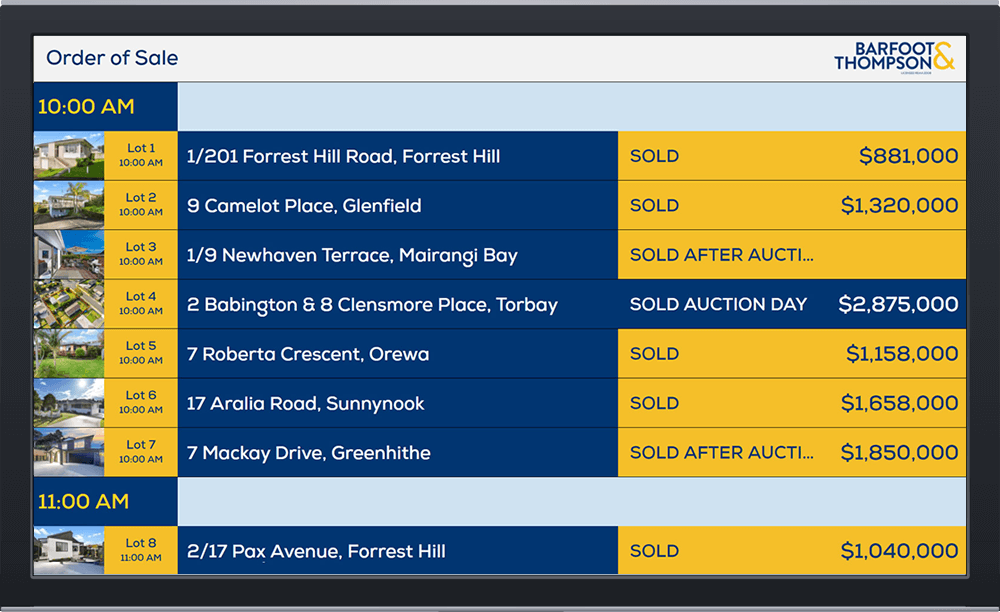The width and height of the screenshot is (1000, 612).
Task: View Lot 7 house thumbnail
Action: (x=68, y=452)
